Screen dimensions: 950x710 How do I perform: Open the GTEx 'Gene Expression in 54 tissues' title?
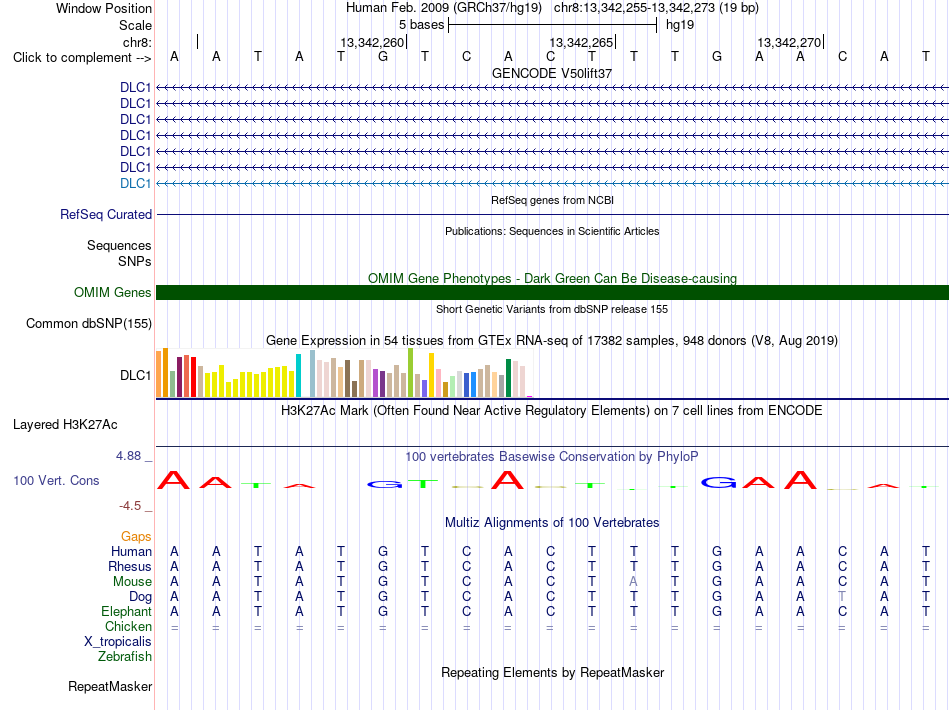552,340
